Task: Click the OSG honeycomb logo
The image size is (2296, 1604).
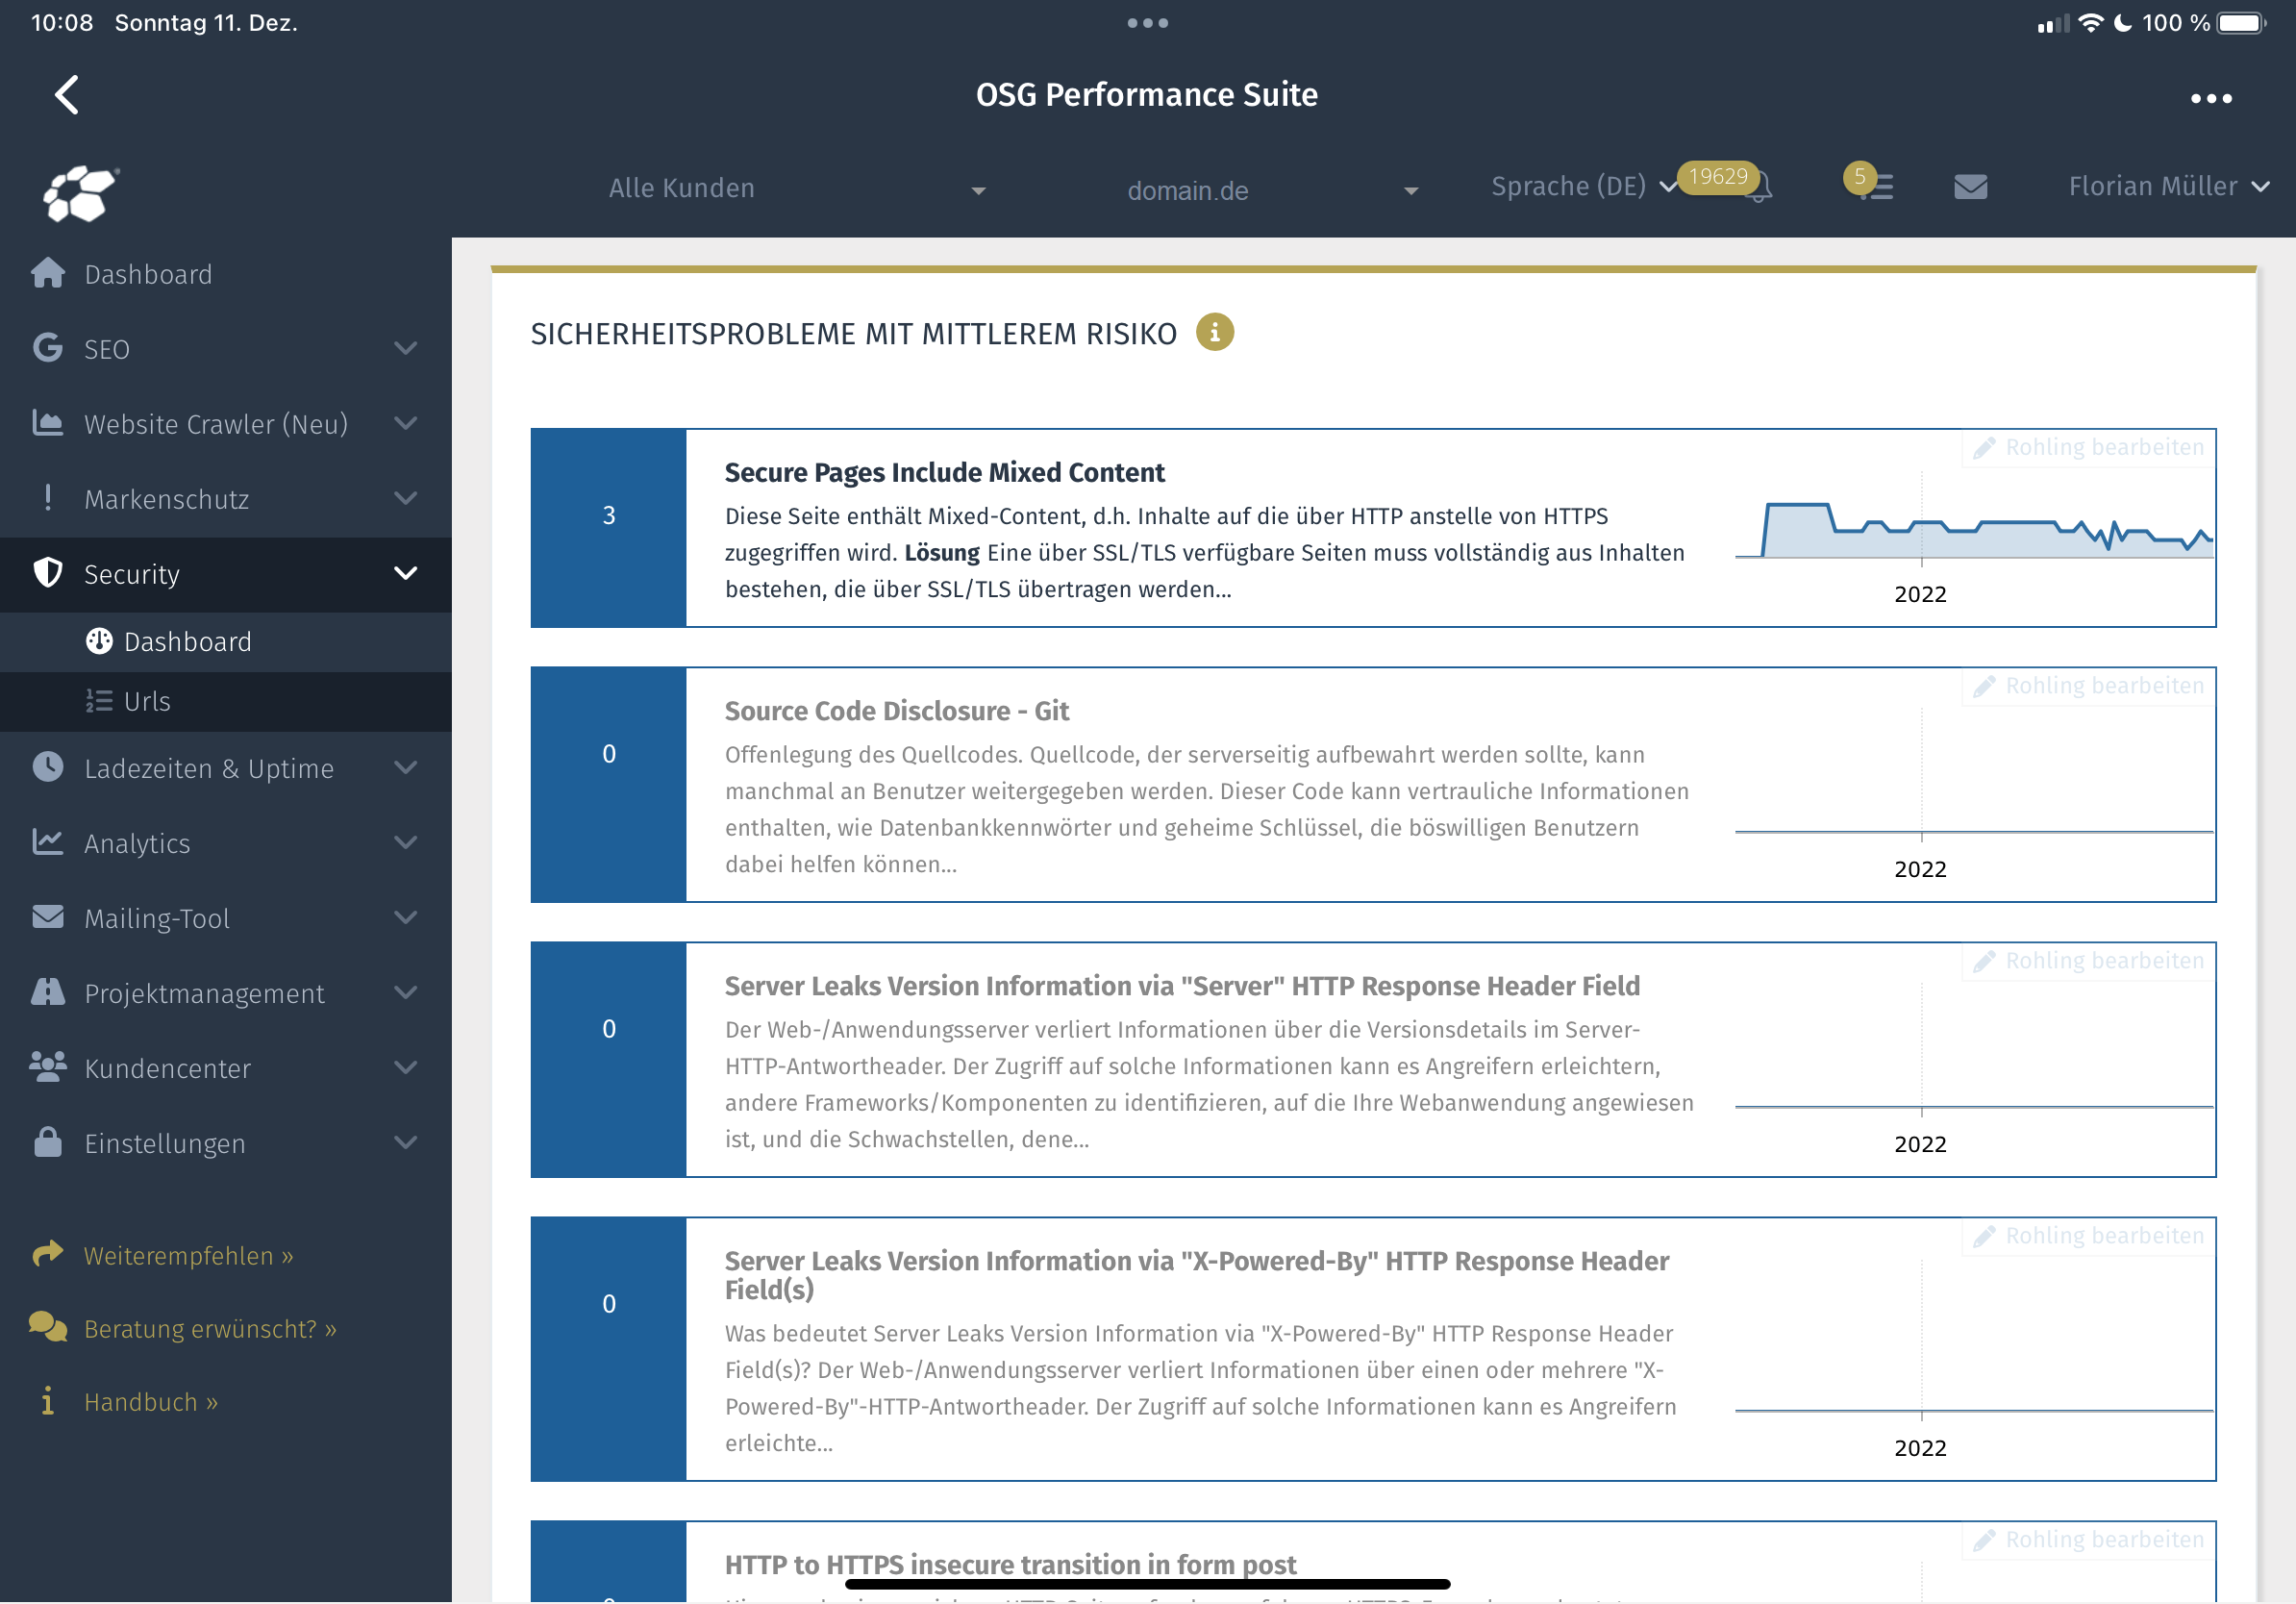Action: tap(80, 192)
